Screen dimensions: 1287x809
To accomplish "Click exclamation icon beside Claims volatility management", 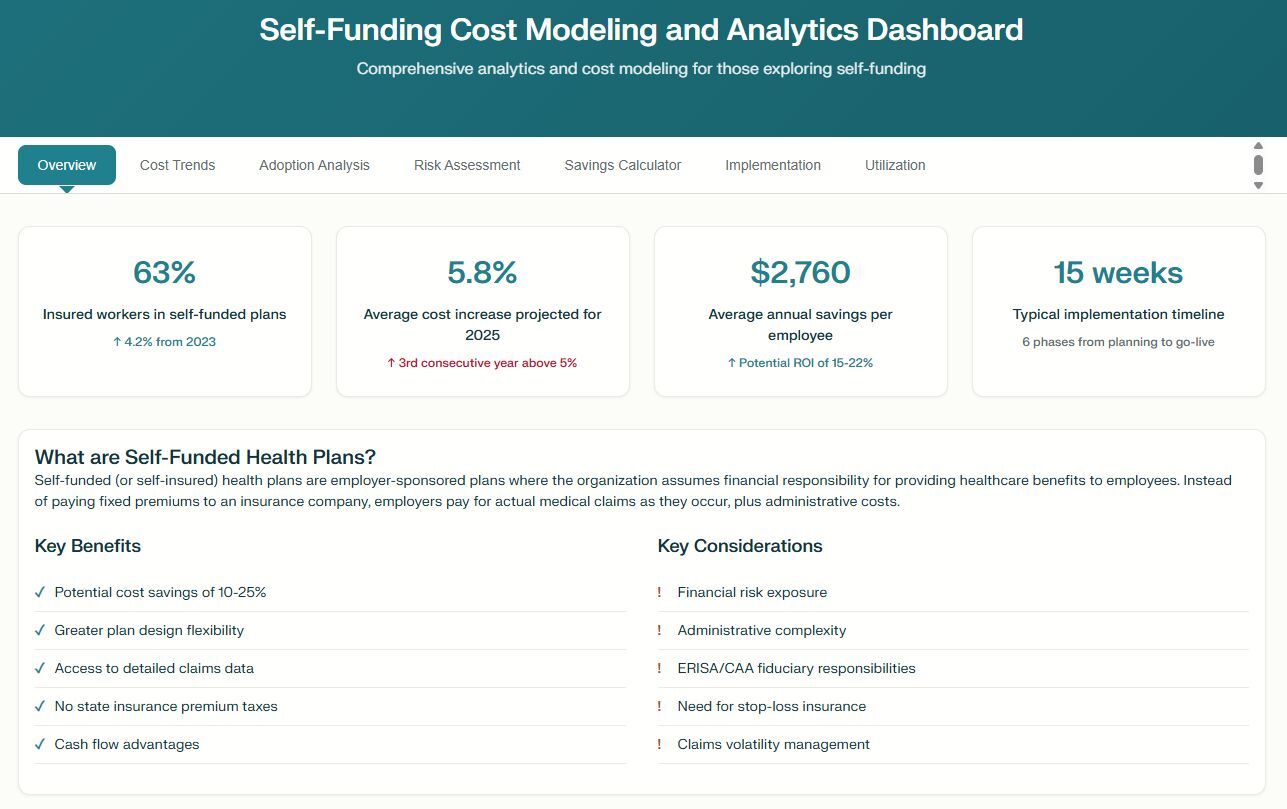I will coord(660,744).
